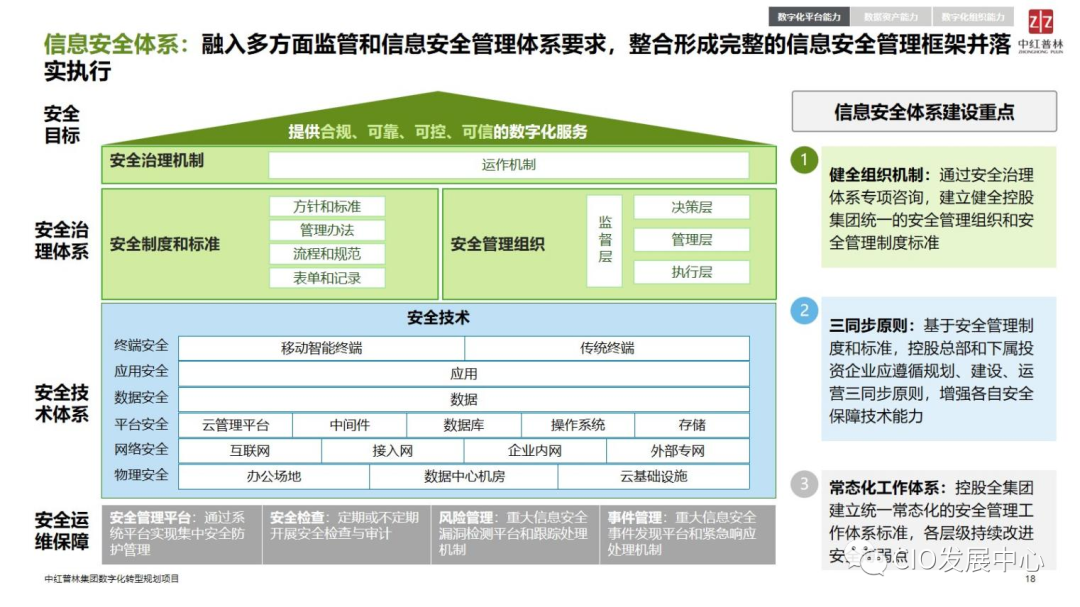Click the 安全检查 gray card
The width and height of the screenshot is (1080, 607).
click(x=346, y=535)
